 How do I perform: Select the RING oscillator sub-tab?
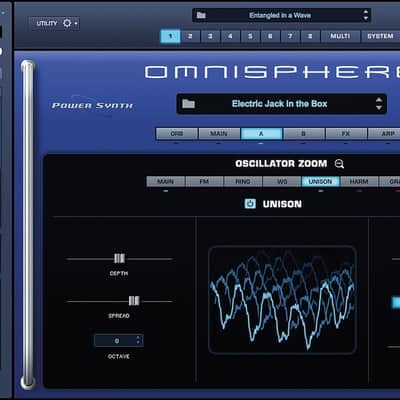243,181
